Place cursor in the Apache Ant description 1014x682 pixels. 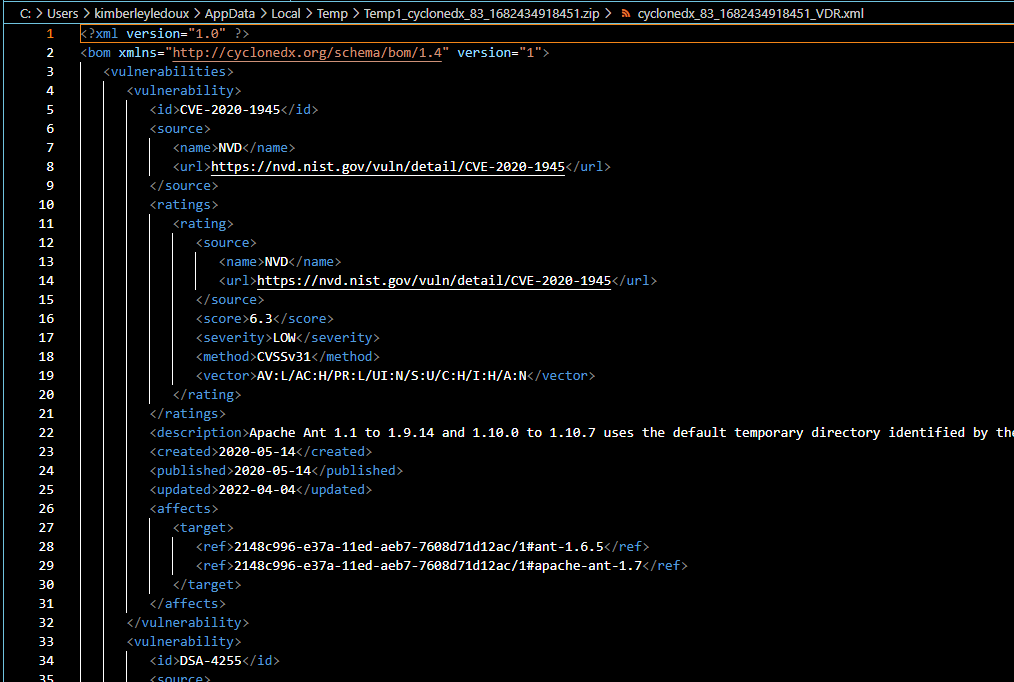[x=600, y=433]
